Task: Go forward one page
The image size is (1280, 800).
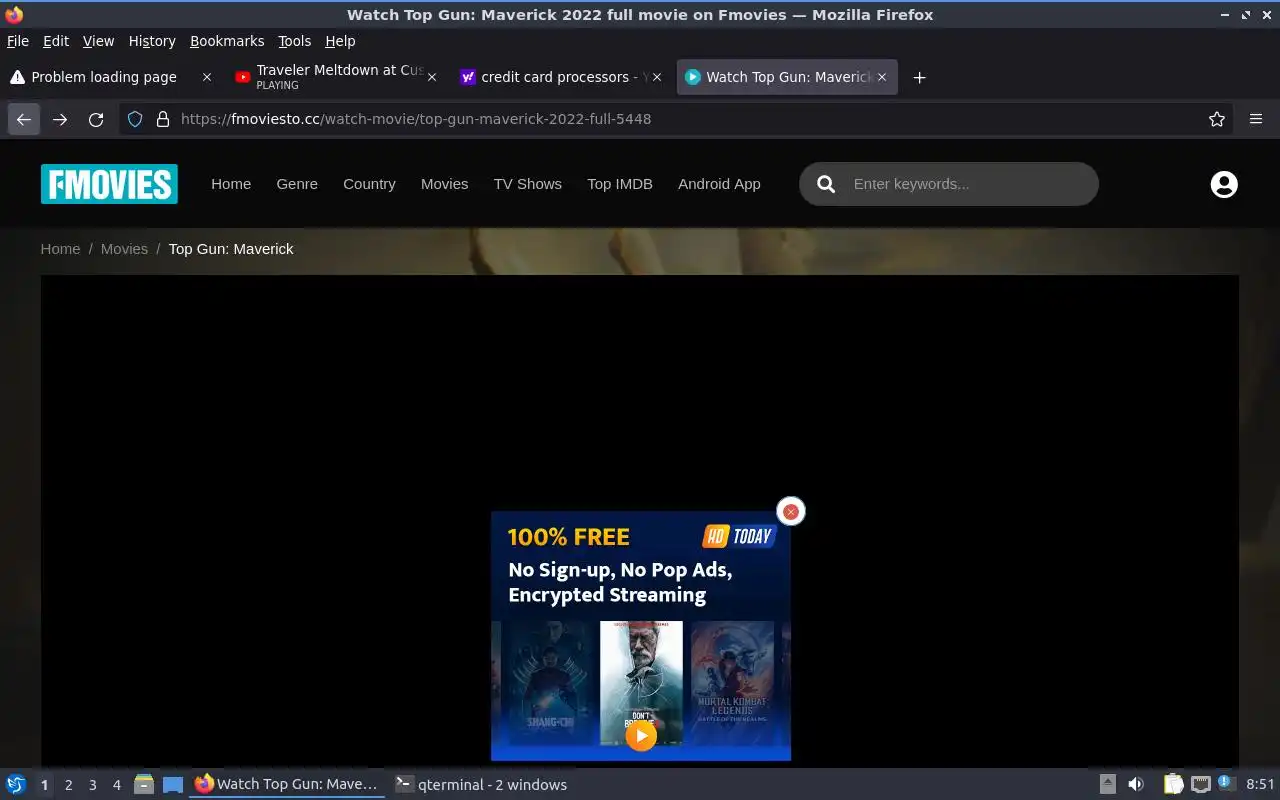Action: [x=60, y=119]
